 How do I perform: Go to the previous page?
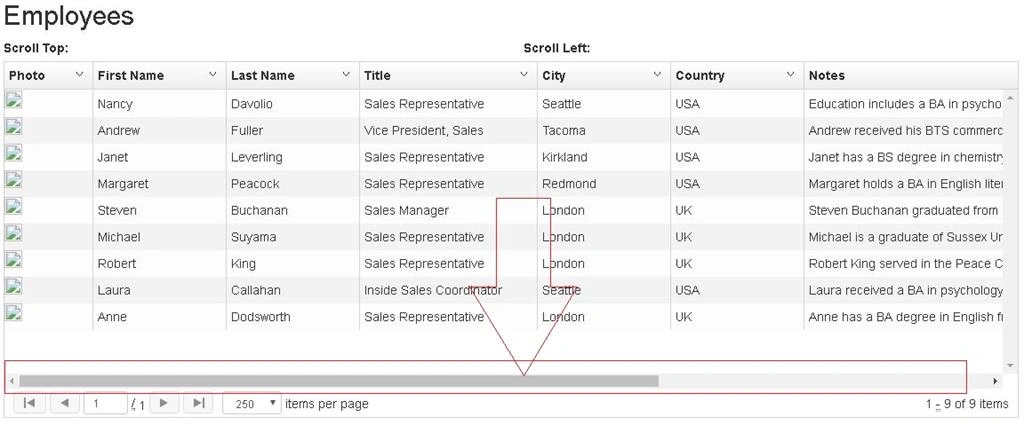[64, 403]
